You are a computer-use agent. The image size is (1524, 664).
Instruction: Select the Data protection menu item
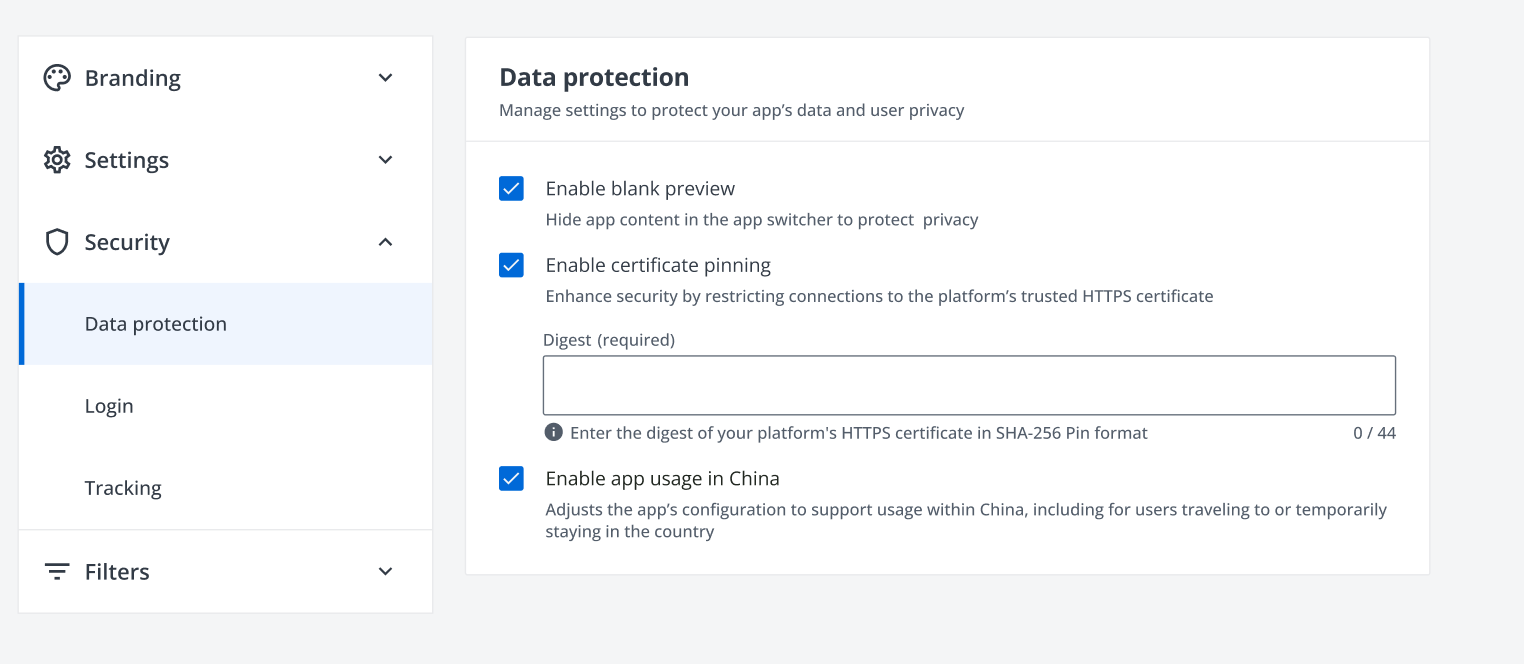(x=156, y=324)
